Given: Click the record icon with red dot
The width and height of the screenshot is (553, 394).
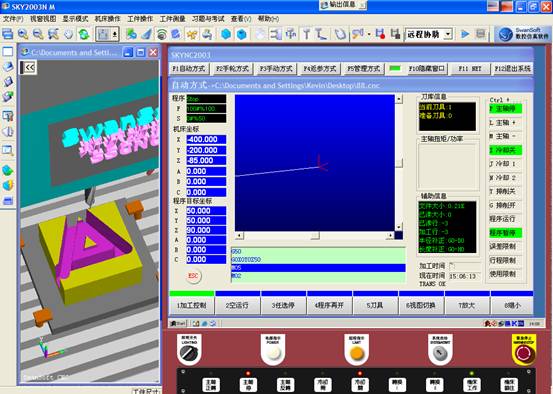Looking at the screenshot, I should [380, 34].
